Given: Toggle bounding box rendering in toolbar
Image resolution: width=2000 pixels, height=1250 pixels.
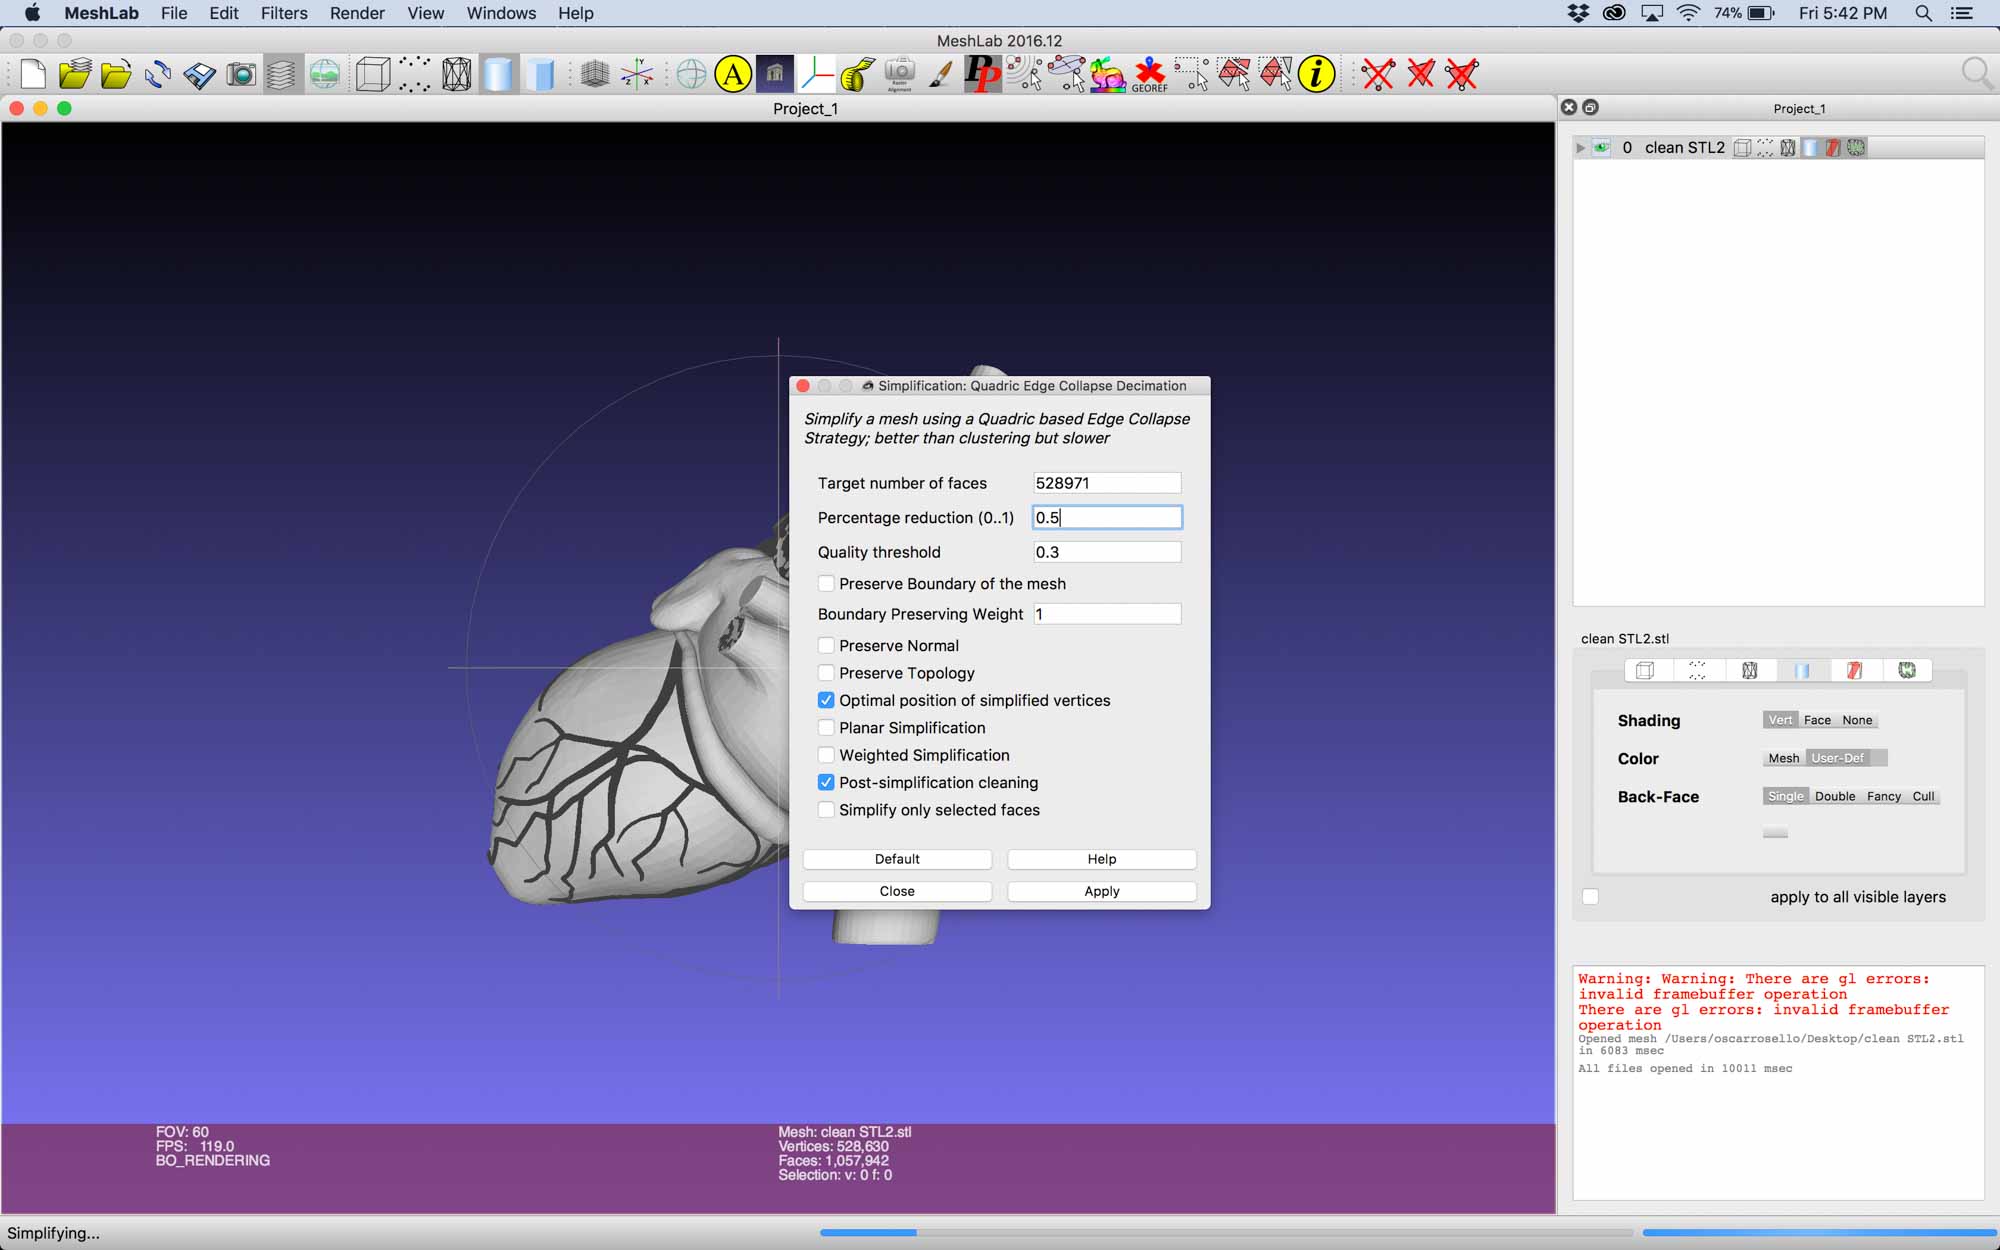Looking at the screenshot, I should coord(373,74).
